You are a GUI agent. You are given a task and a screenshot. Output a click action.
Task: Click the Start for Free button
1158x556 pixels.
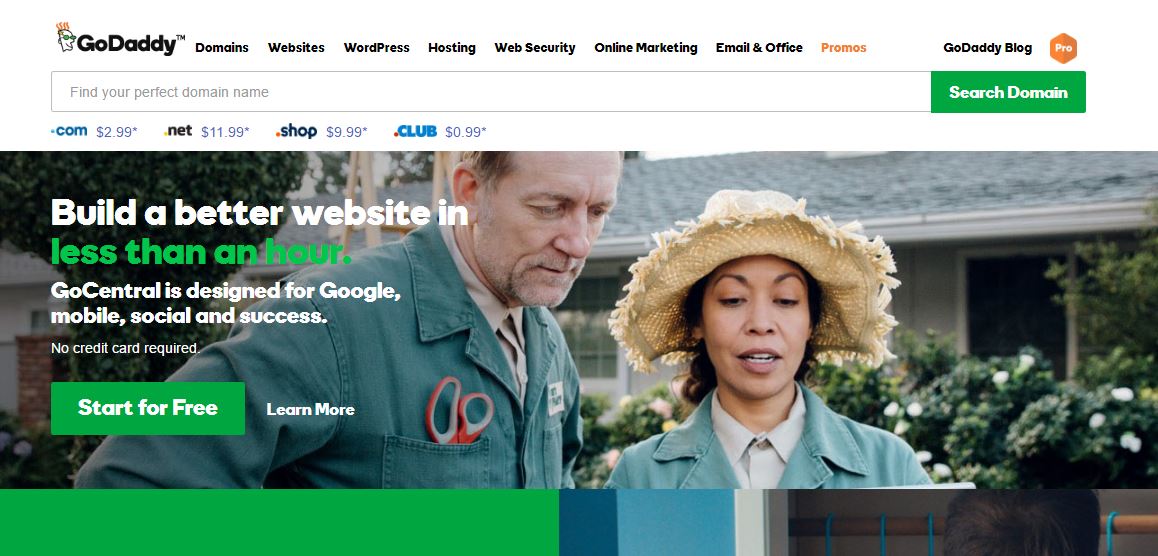pos(148,408)
